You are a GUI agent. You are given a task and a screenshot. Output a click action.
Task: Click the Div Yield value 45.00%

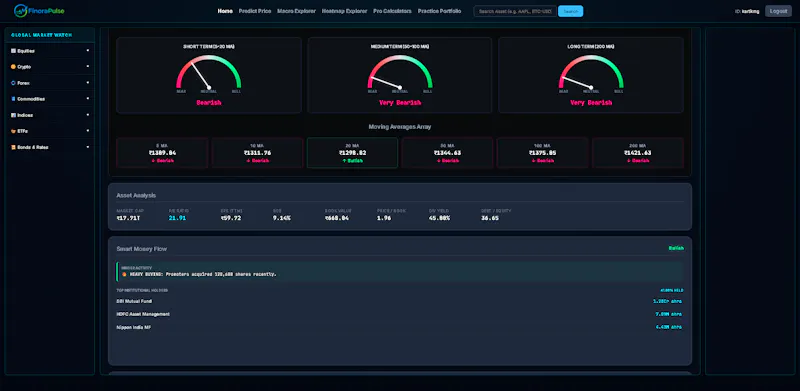pos(439,218)
